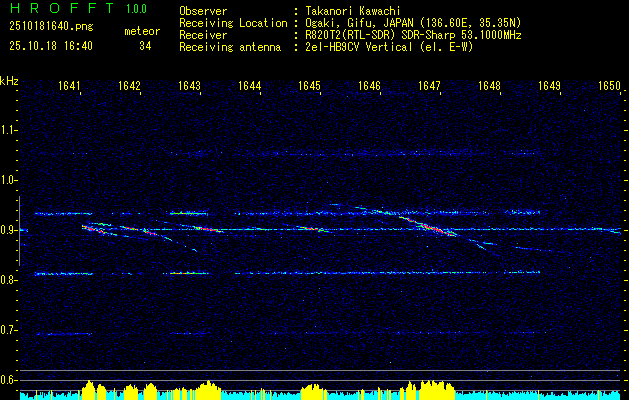Click the yellow signal peak below 1643

click(207, 390)
